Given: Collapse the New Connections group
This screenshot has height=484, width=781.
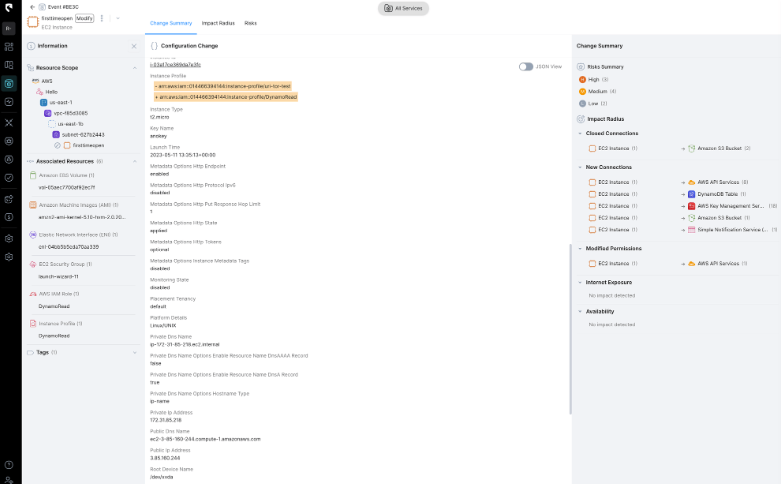Looking at the screenshot, I should coord(579,167).
